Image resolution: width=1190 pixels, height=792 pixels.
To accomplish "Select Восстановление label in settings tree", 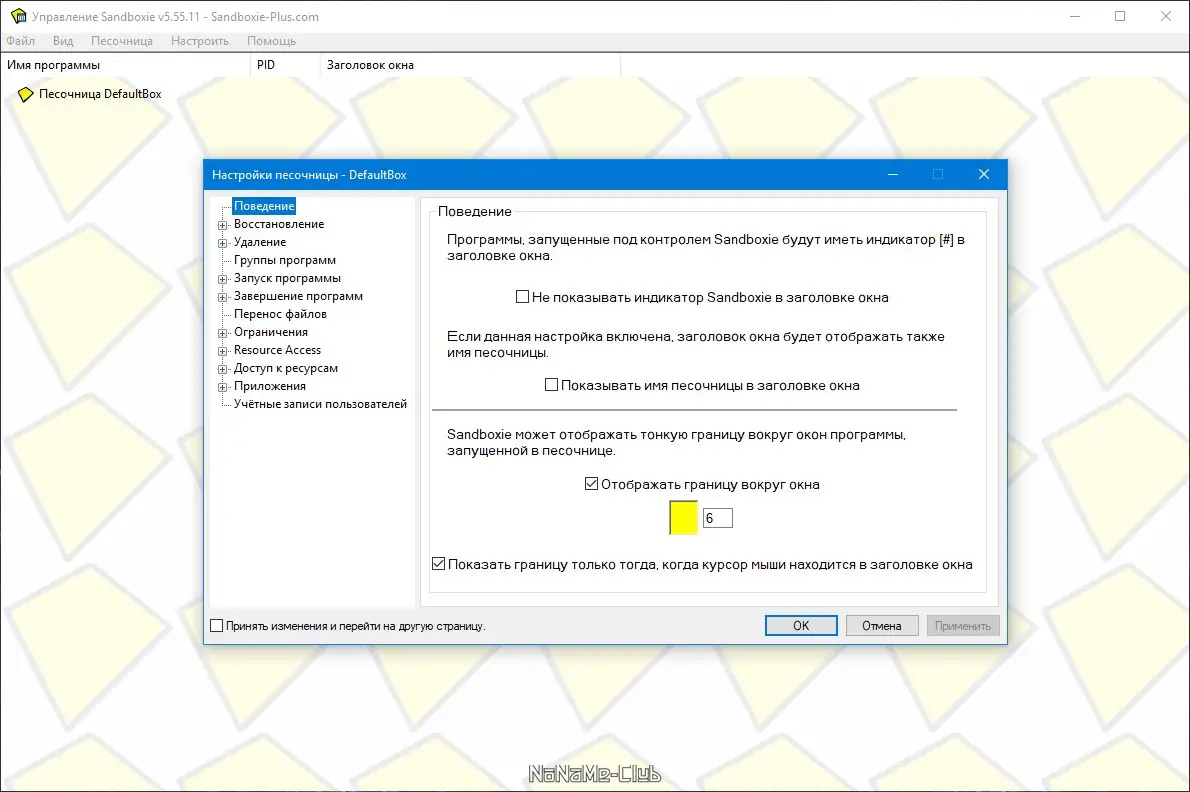I will 279,225.
